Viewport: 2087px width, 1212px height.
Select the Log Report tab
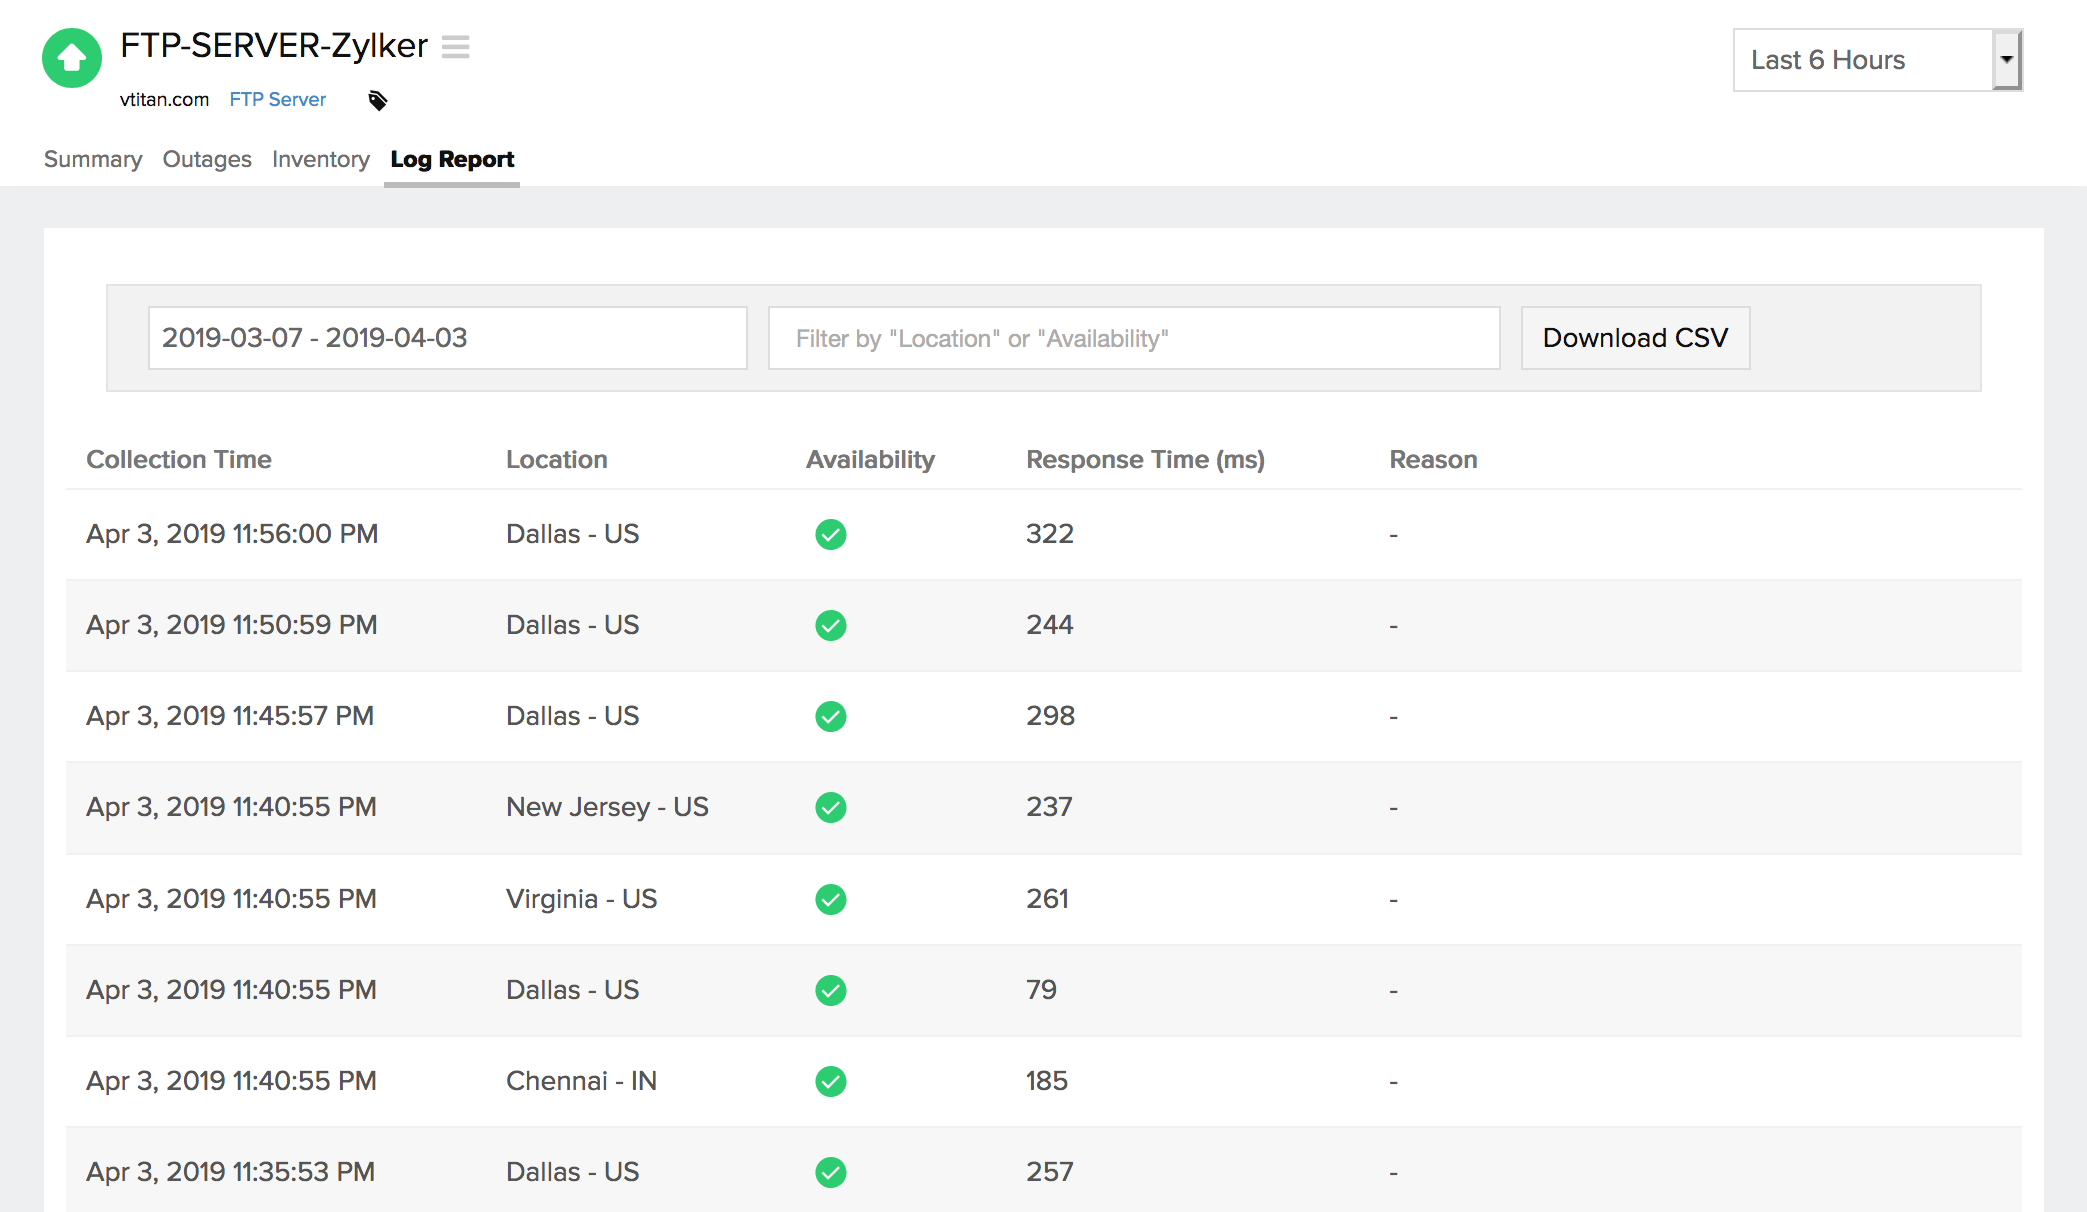(x=452, y=159)
